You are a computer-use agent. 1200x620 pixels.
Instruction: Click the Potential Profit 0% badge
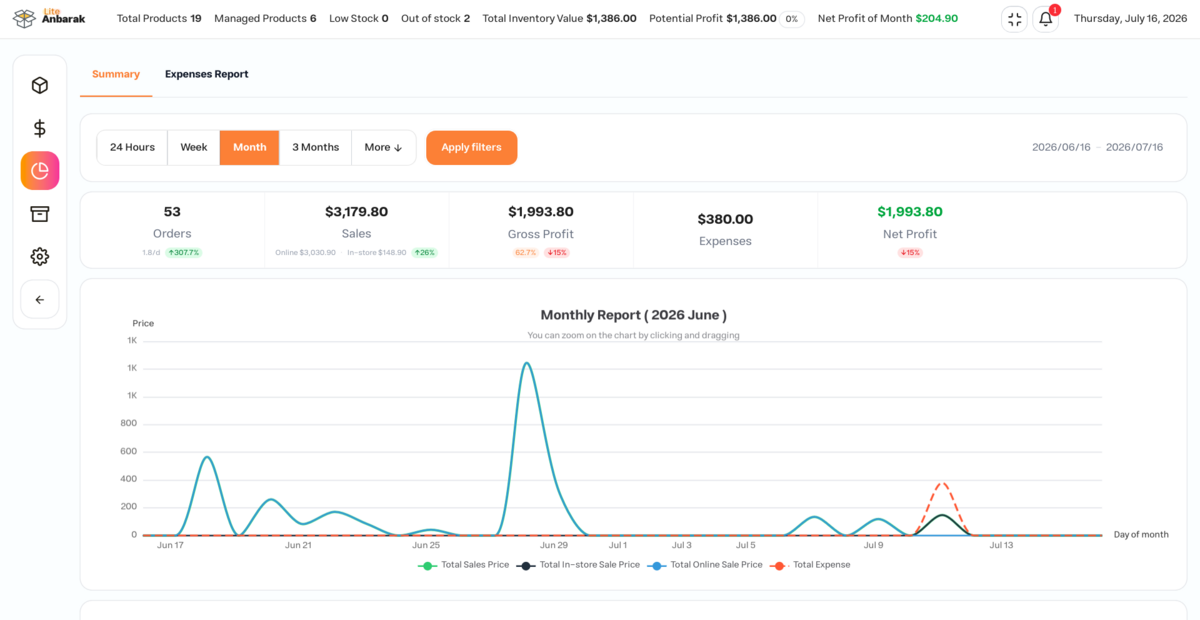tap(792, 19)
